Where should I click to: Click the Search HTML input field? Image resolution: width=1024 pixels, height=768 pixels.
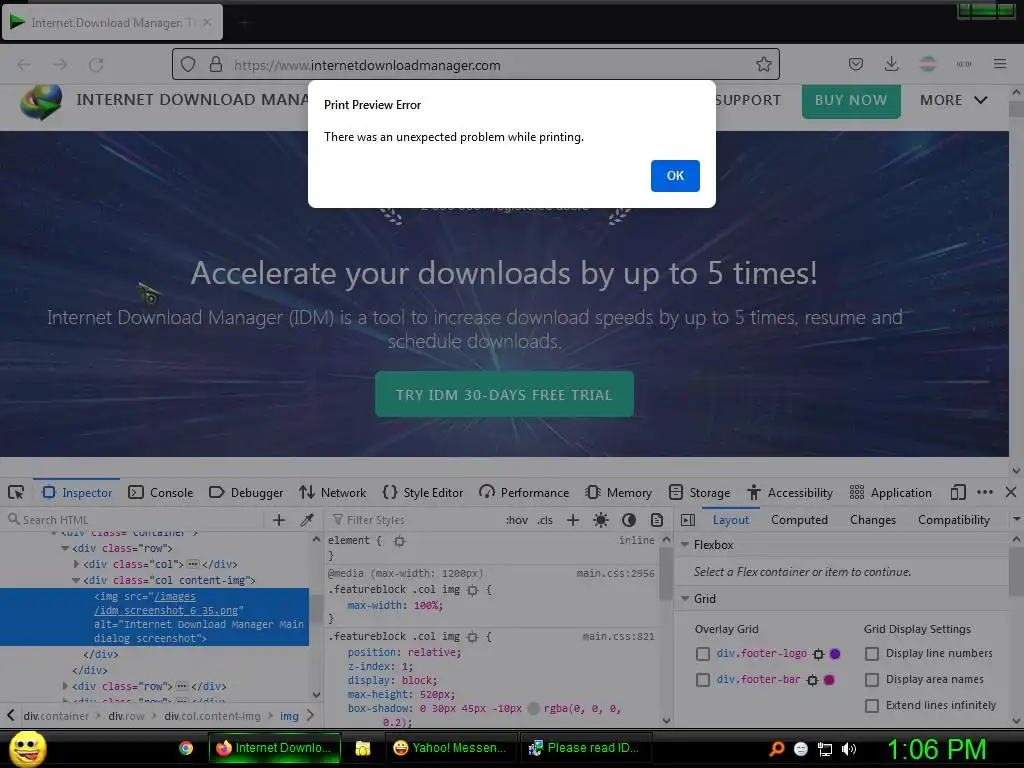pos(134,520)
